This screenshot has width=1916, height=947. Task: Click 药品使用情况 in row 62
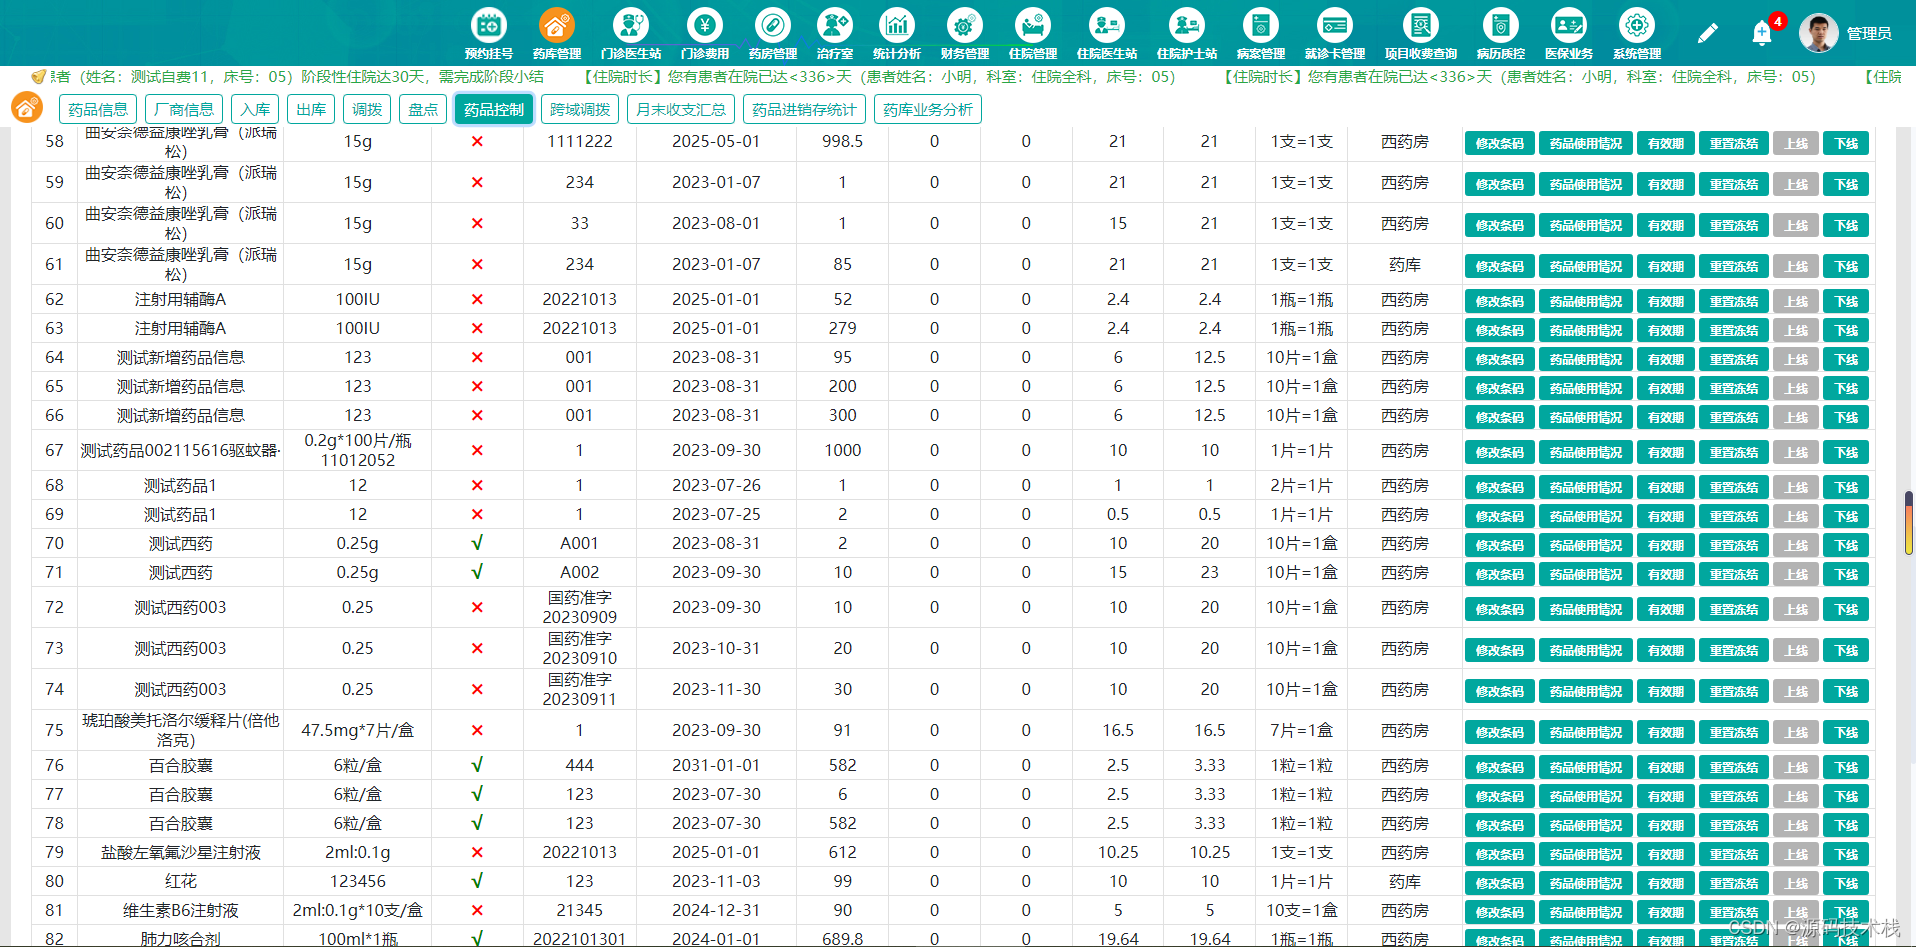tap(1586, 301)
